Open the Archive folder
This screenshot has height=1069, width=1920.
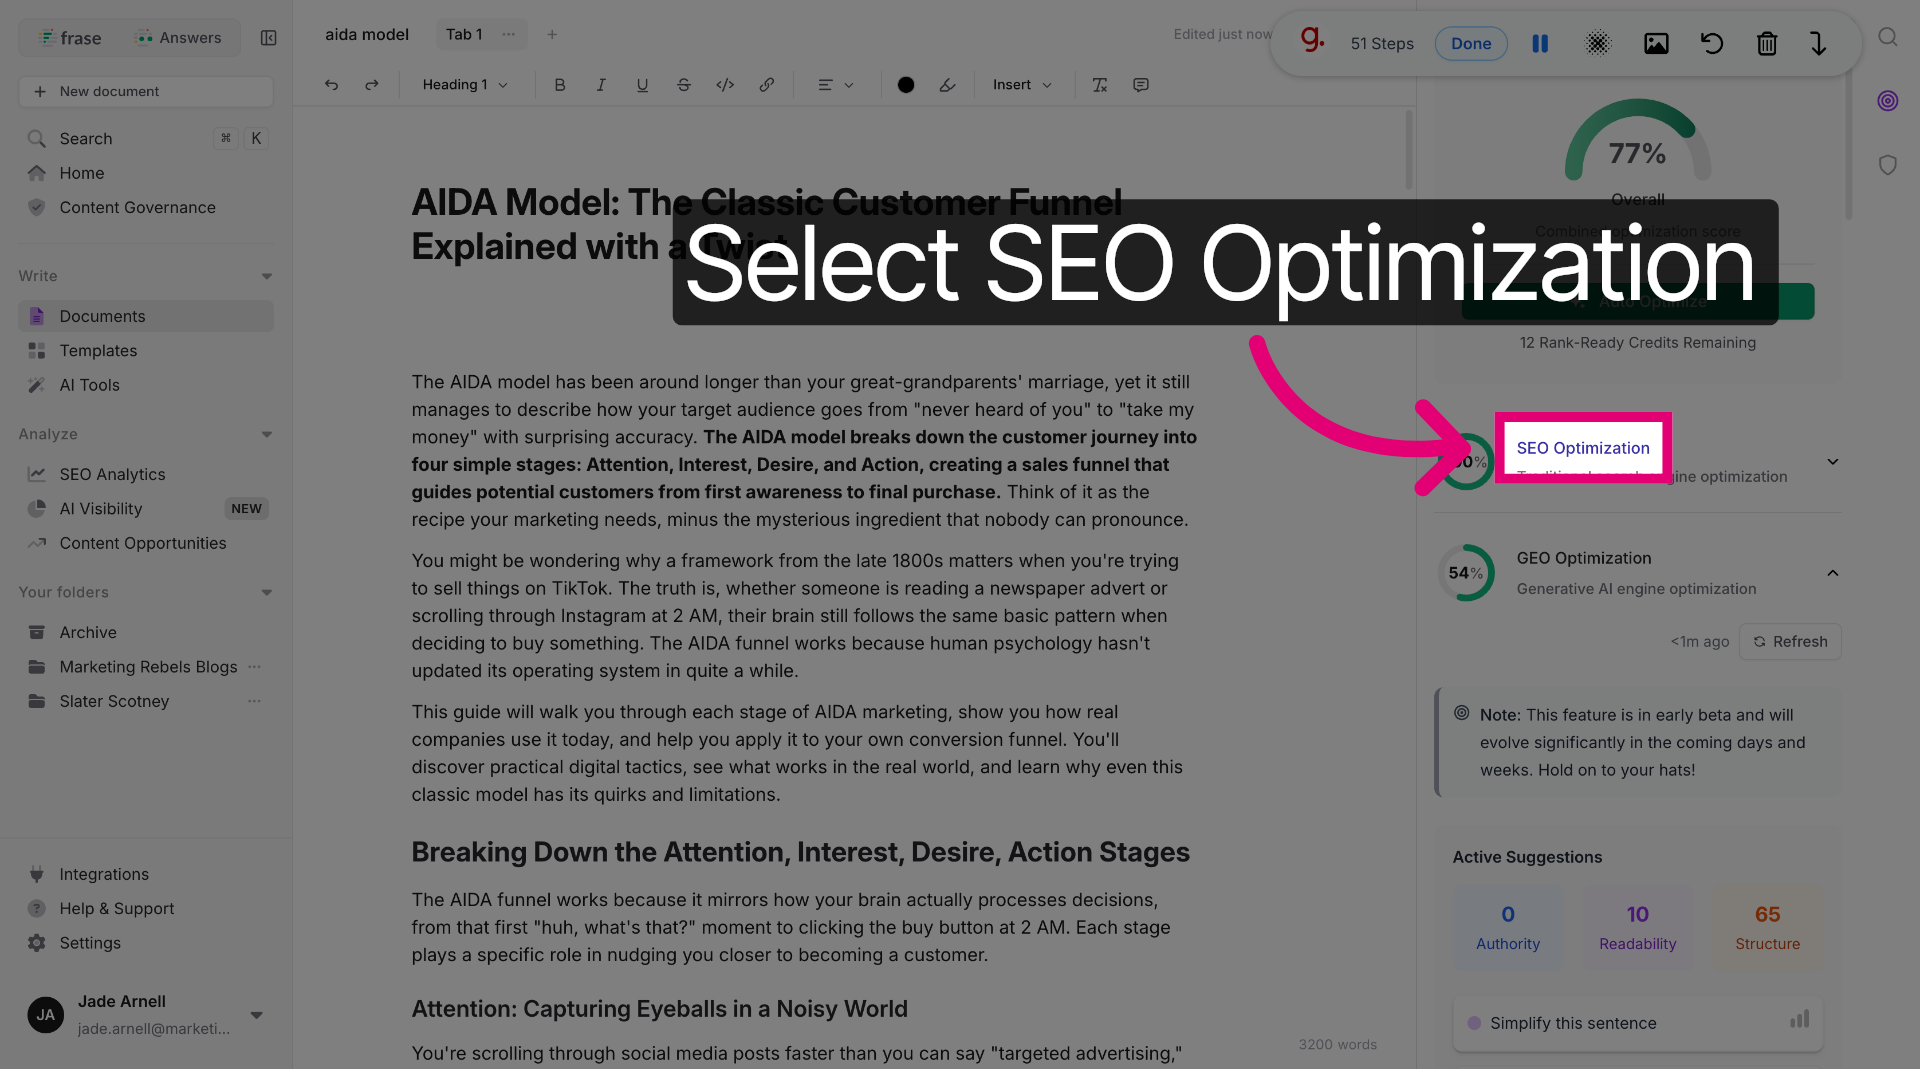point(146,632)
